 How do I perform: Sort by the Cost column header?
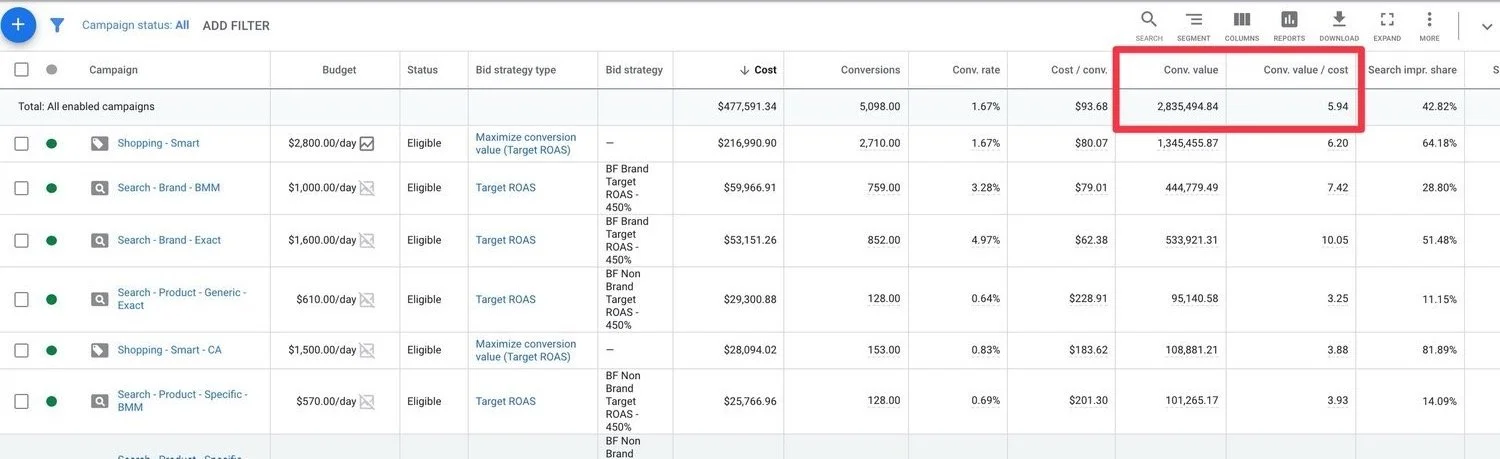(x=765, y=70)
